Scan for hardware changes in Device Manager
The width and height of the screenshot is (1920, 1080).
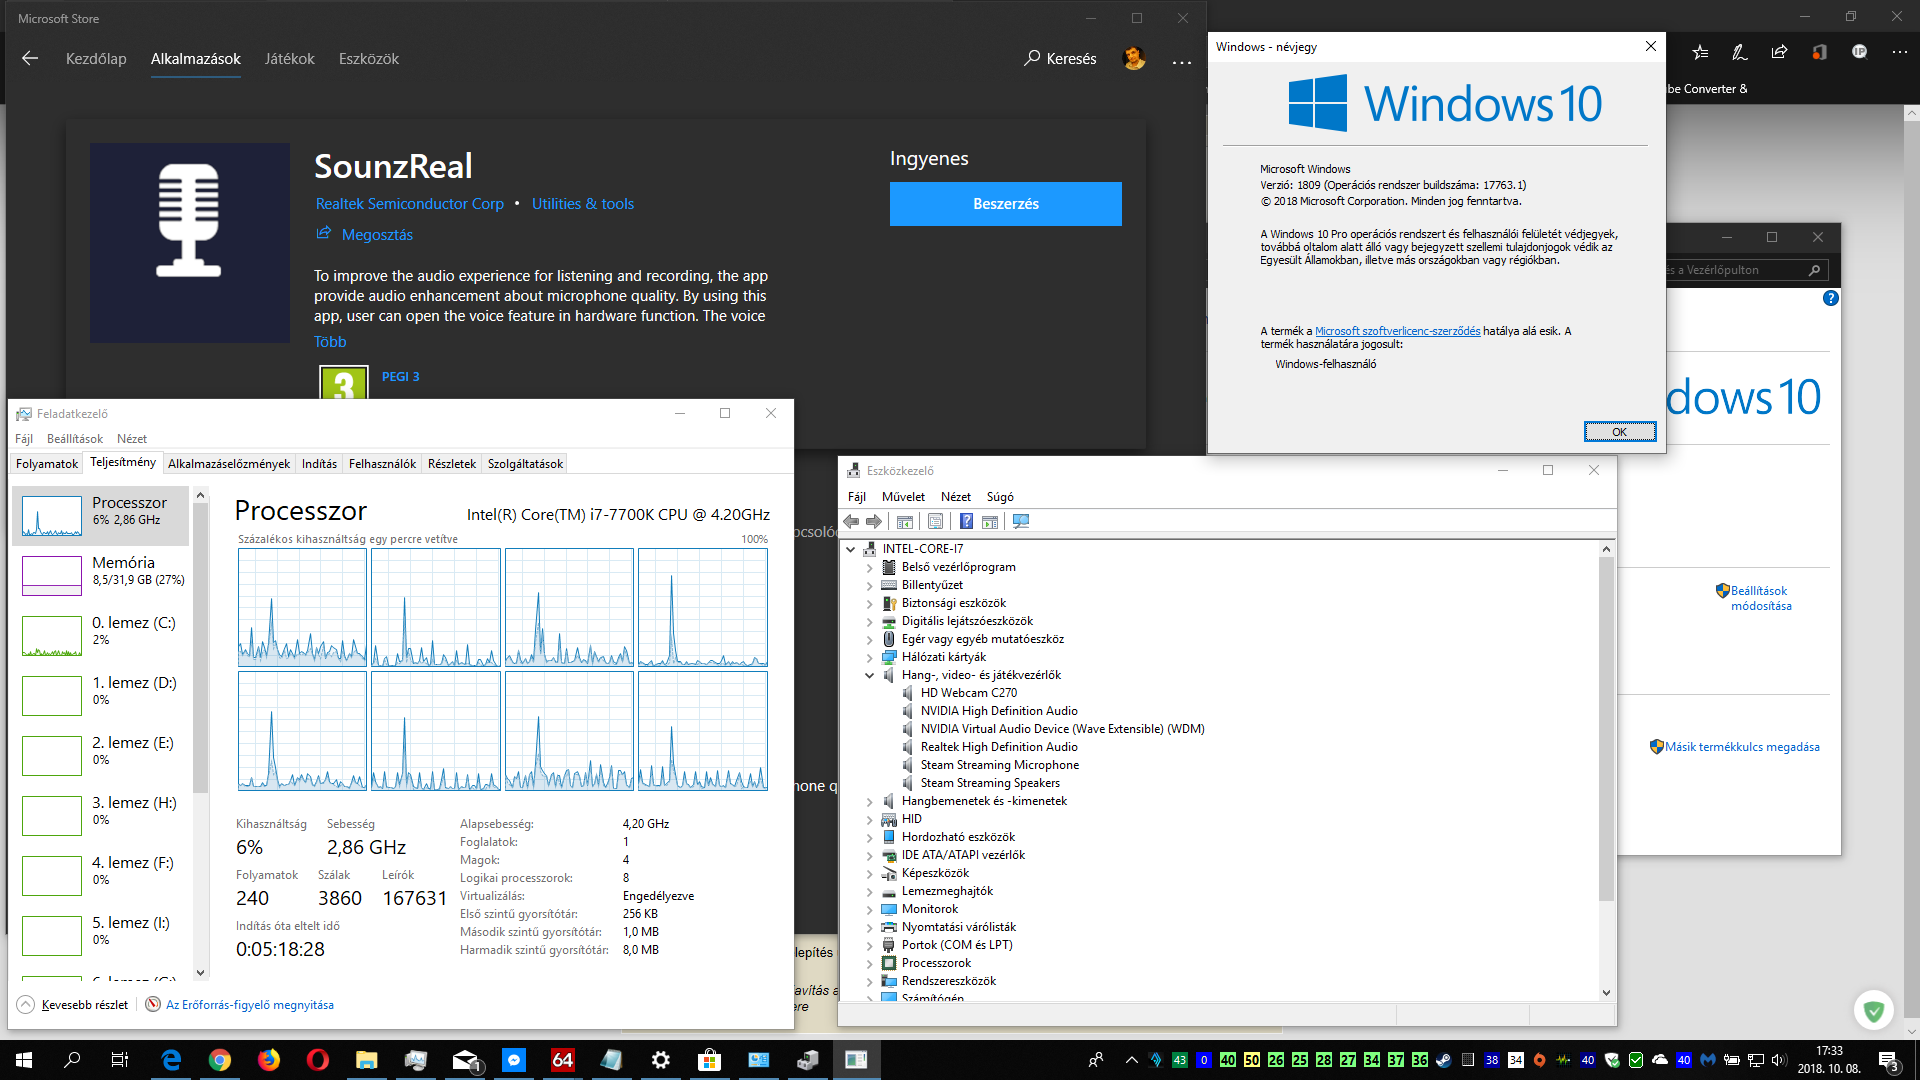[x=1021, y=521]
